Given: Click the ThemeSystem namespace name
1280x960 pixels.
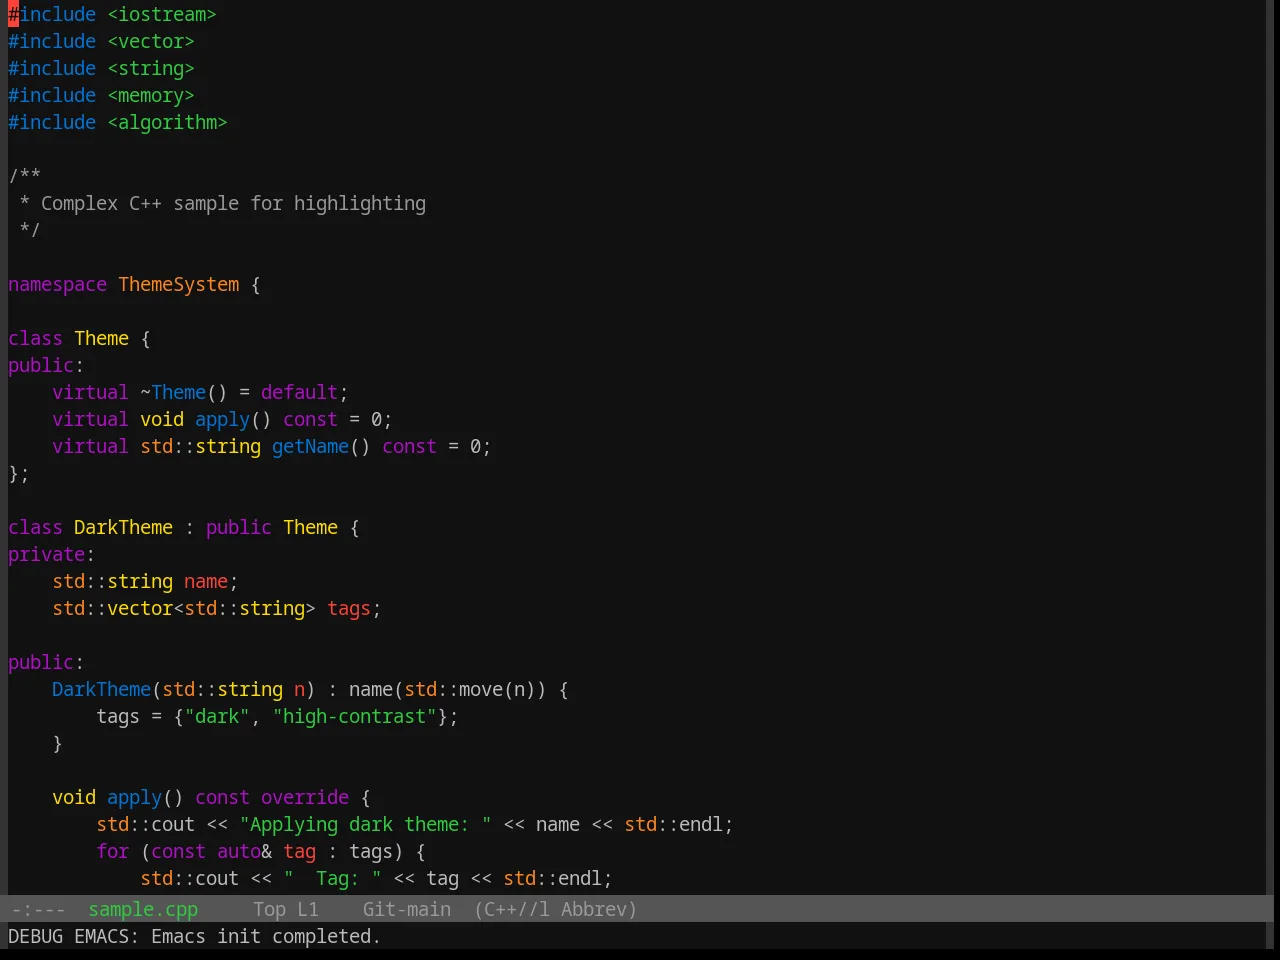Looking at the screenshot, I should click(x=179, y=284).
